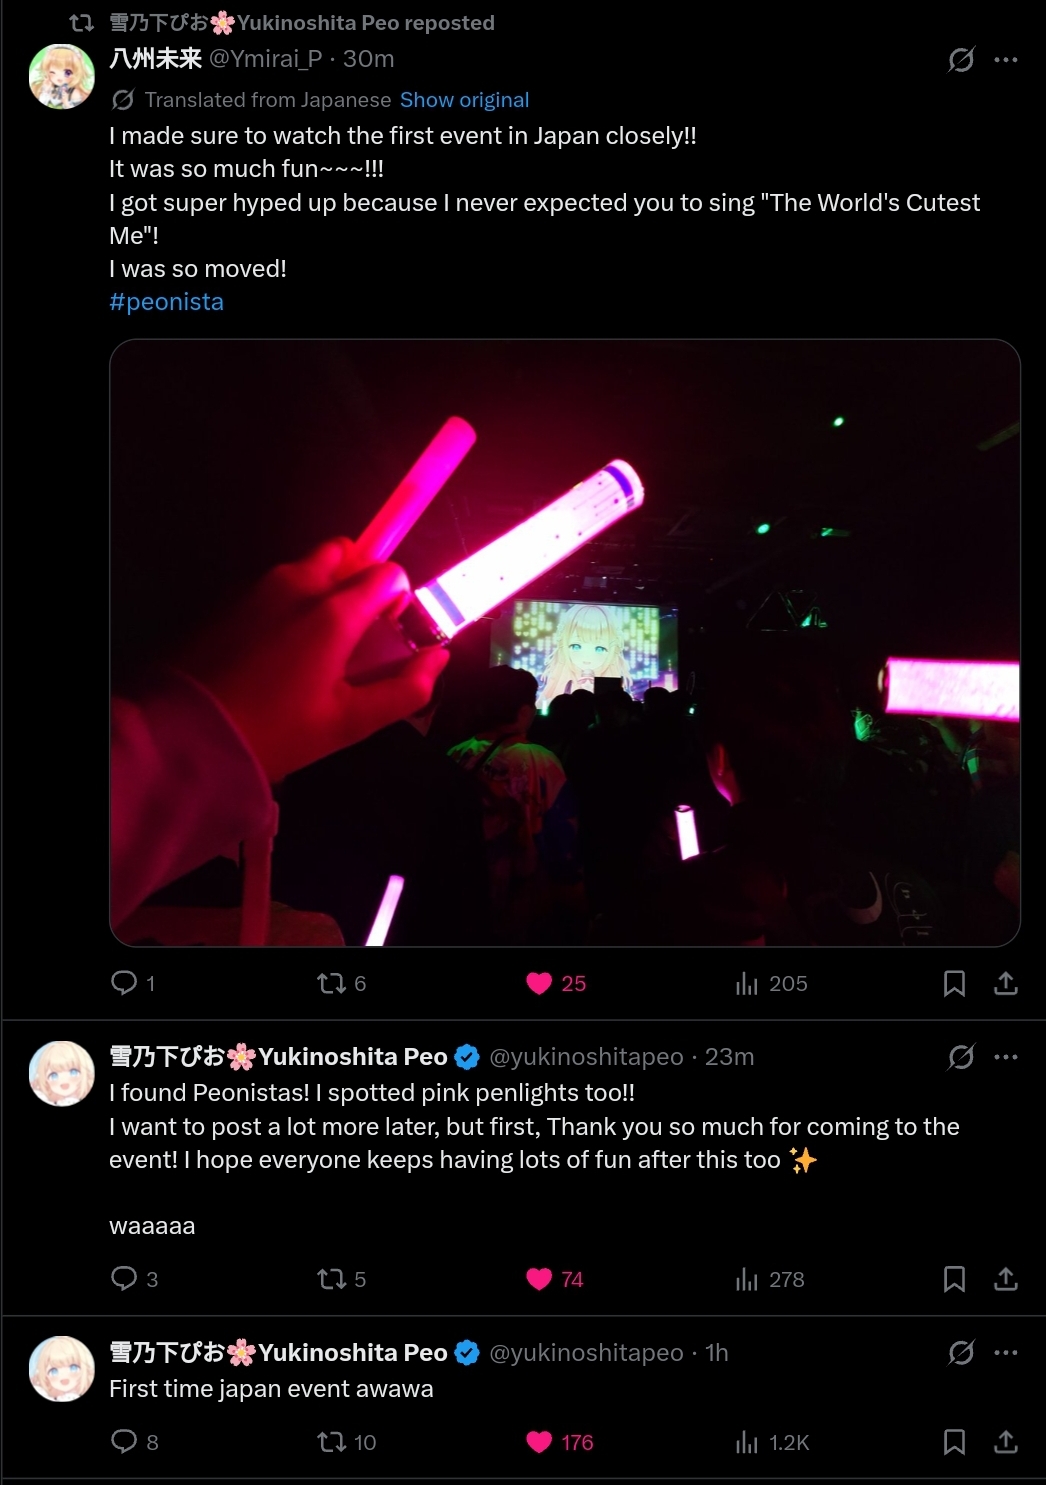Open the #peonista hashtag
The height and width of the screenshot is (1485, 1046).
(x=166, y=302)
